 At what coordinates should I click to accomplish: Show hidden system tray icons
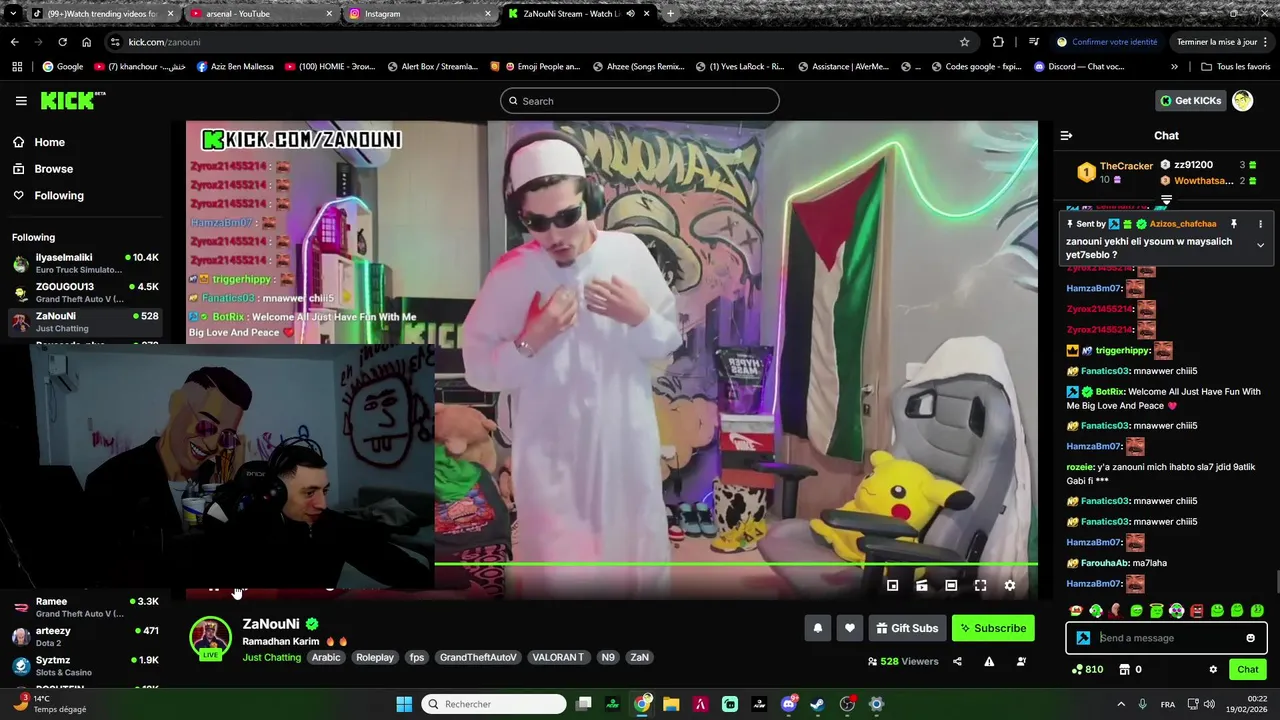1120,704
